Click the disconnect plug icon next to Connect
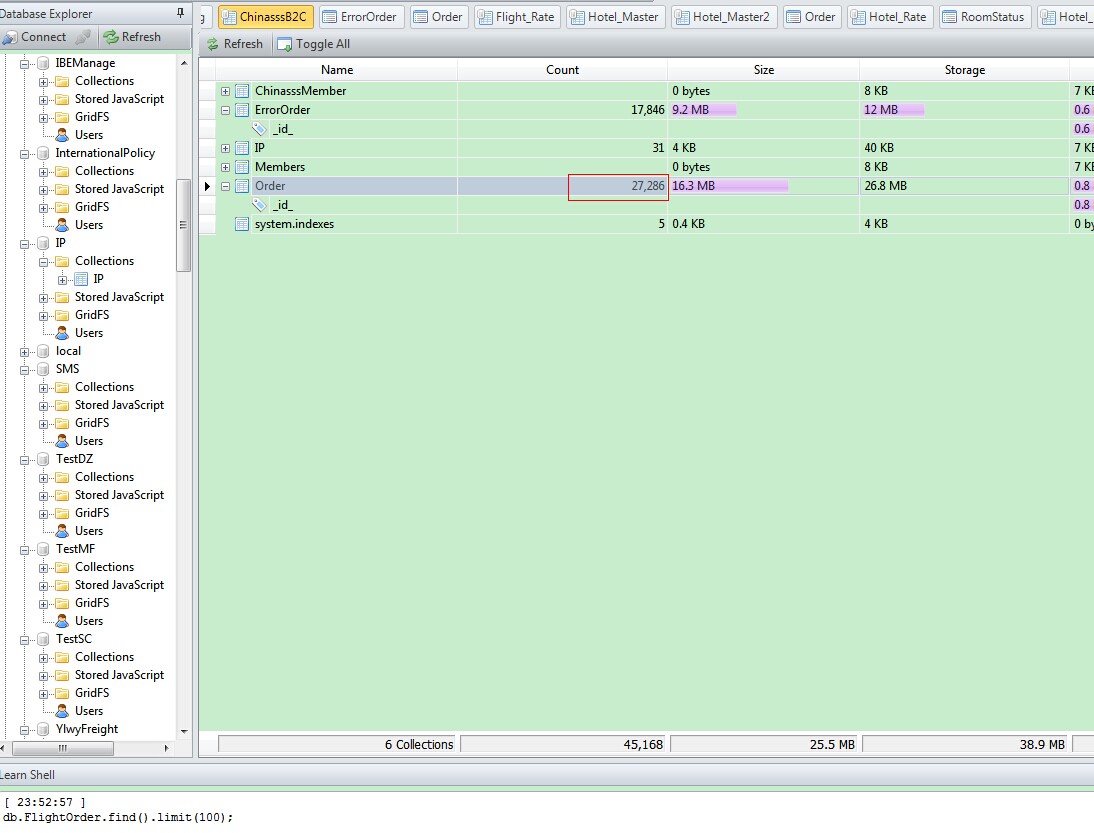Viewport: 1094px width, 833px height. click(x=83, y=37)
